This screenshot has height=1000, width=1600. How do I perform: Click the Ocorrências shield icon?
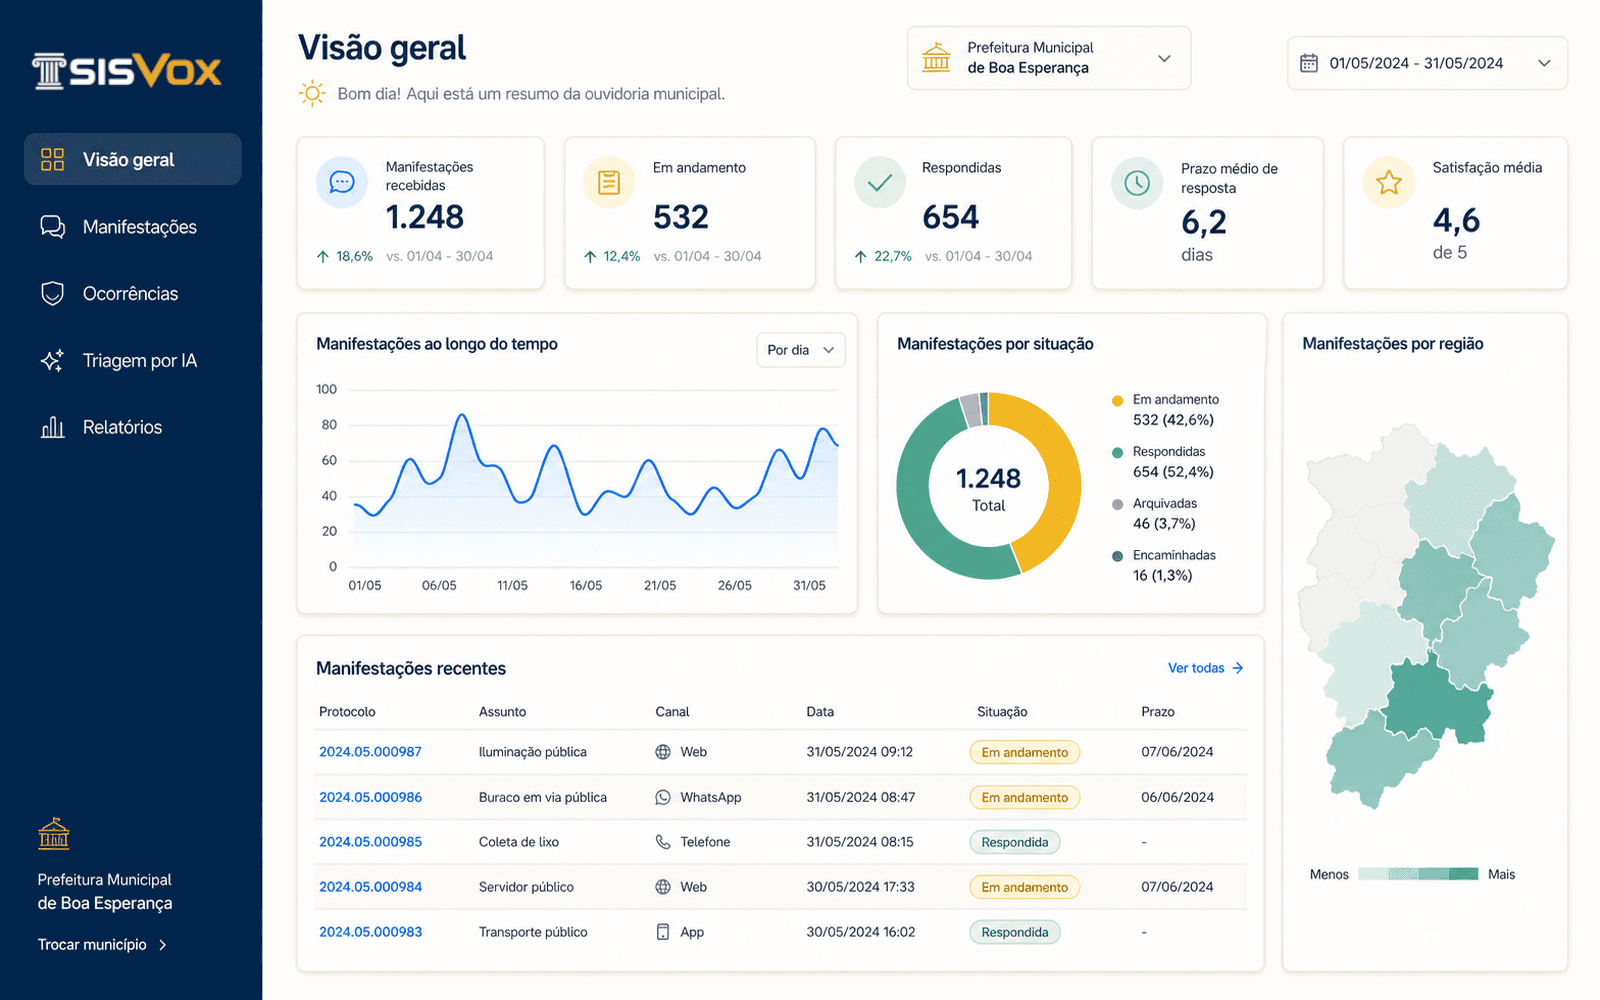tap(52, 293)
